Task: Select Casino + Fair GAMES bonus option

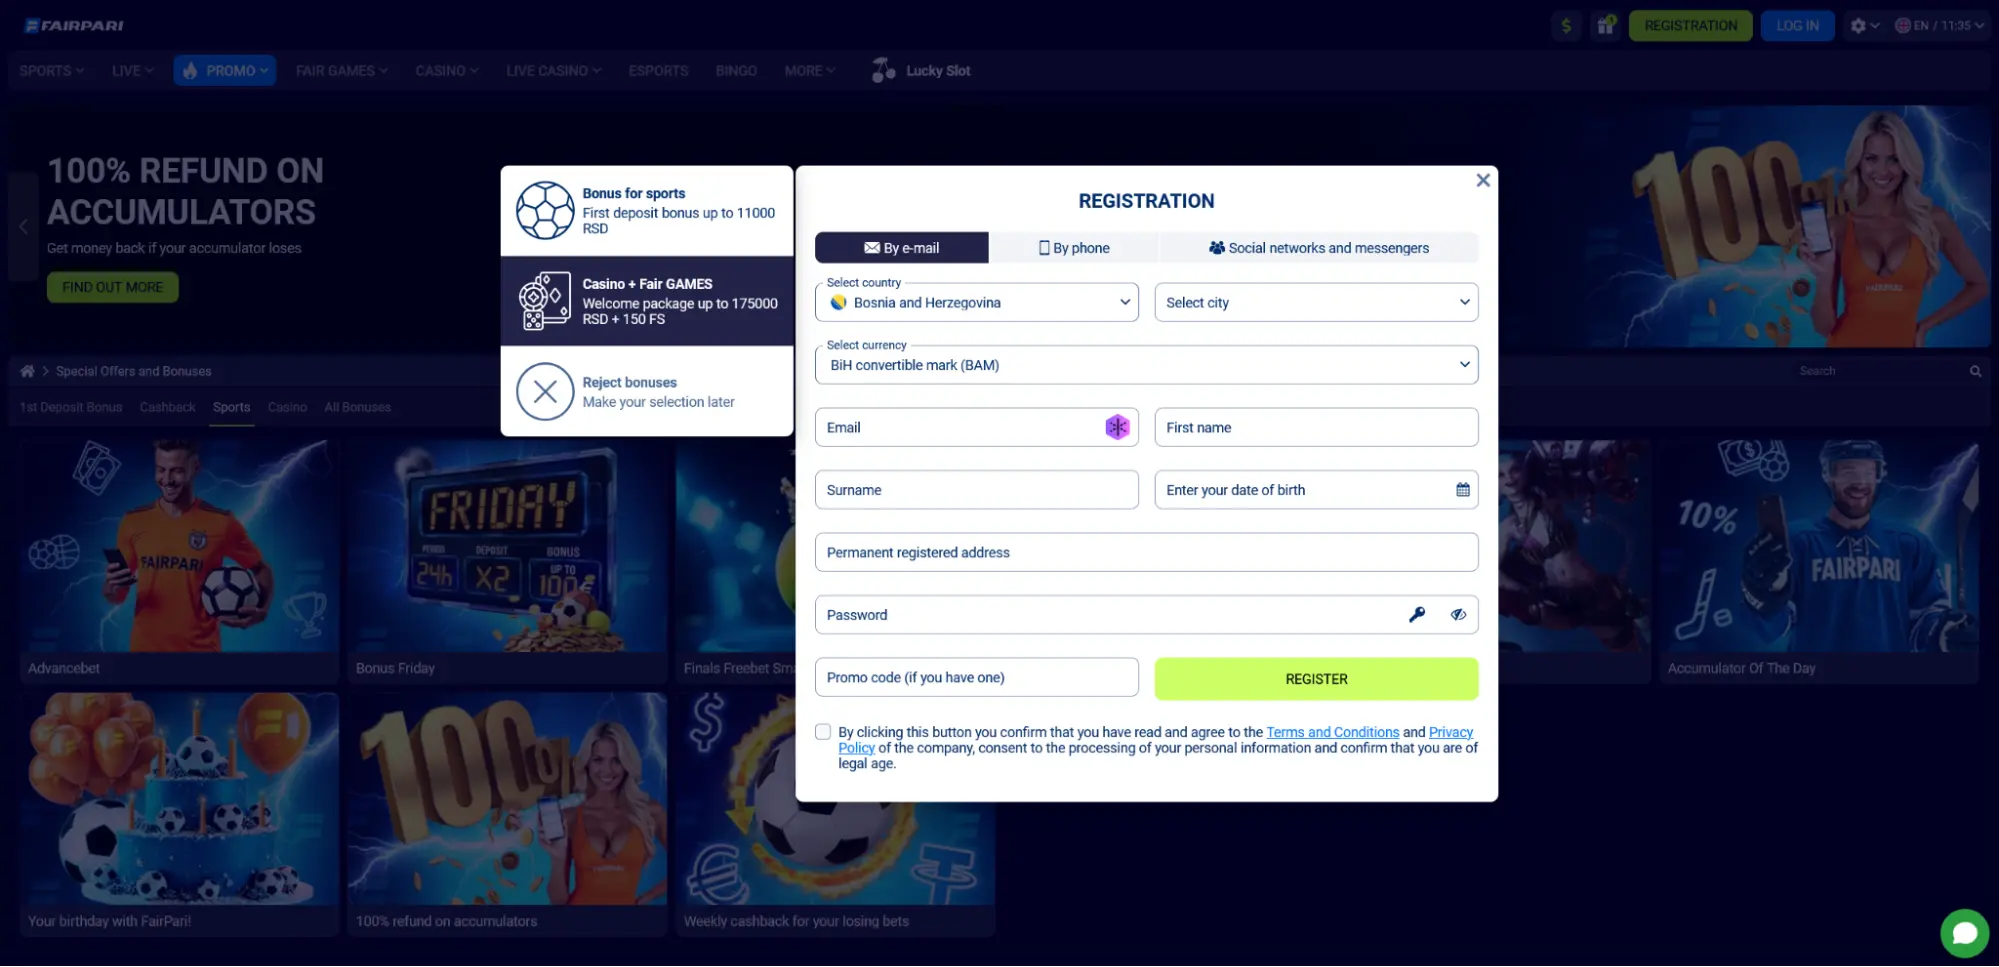Action: point(647,302)
